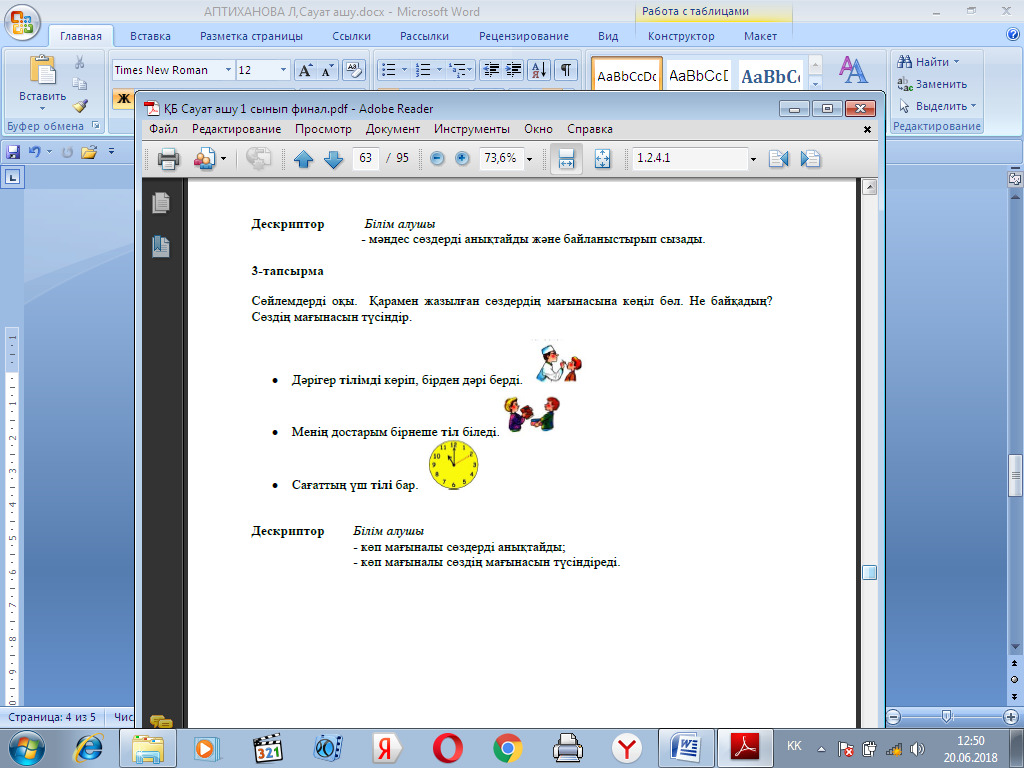Open zoom percentage dropdown 73,6%

pos(529,159)
